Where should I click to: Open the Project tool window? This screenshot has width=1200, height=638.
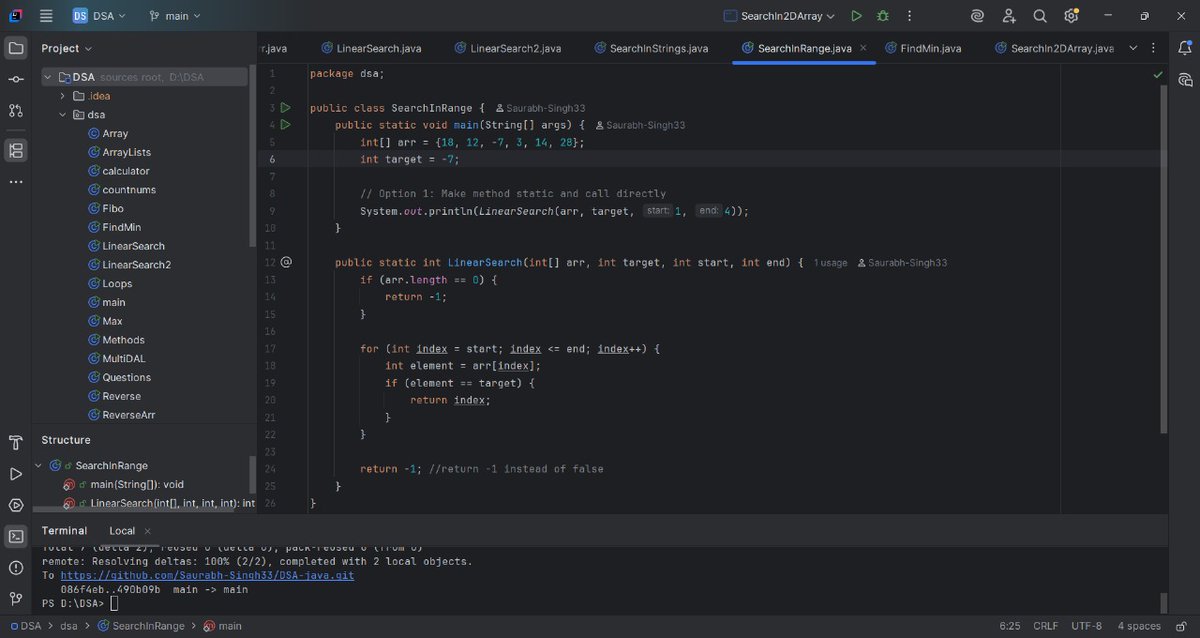pos(16,48)
